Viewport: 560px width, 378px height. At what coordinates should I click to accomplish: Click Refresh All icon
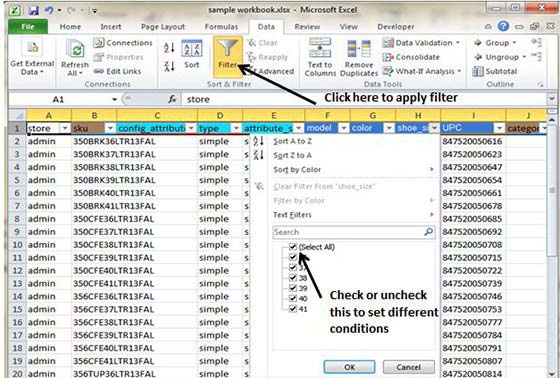click(x=75, y=50)
